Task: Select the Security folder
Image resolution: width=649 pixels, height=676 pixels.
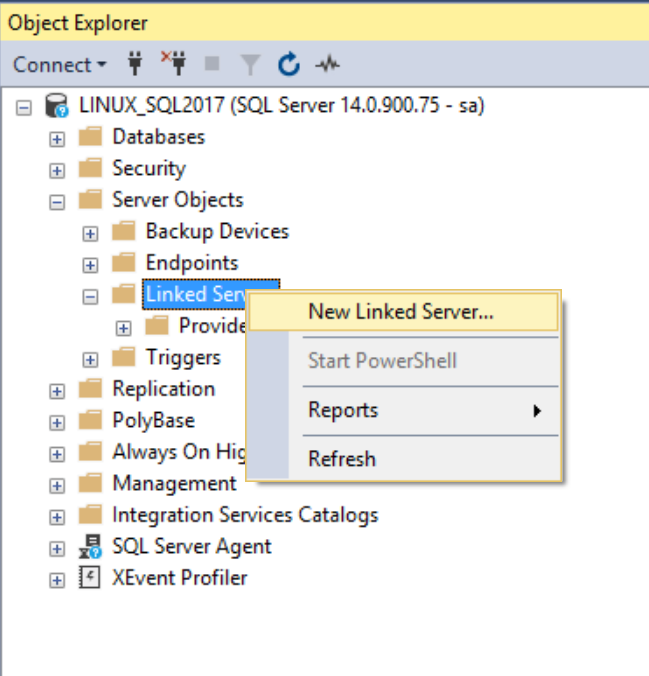Action: tap(149, 168)
